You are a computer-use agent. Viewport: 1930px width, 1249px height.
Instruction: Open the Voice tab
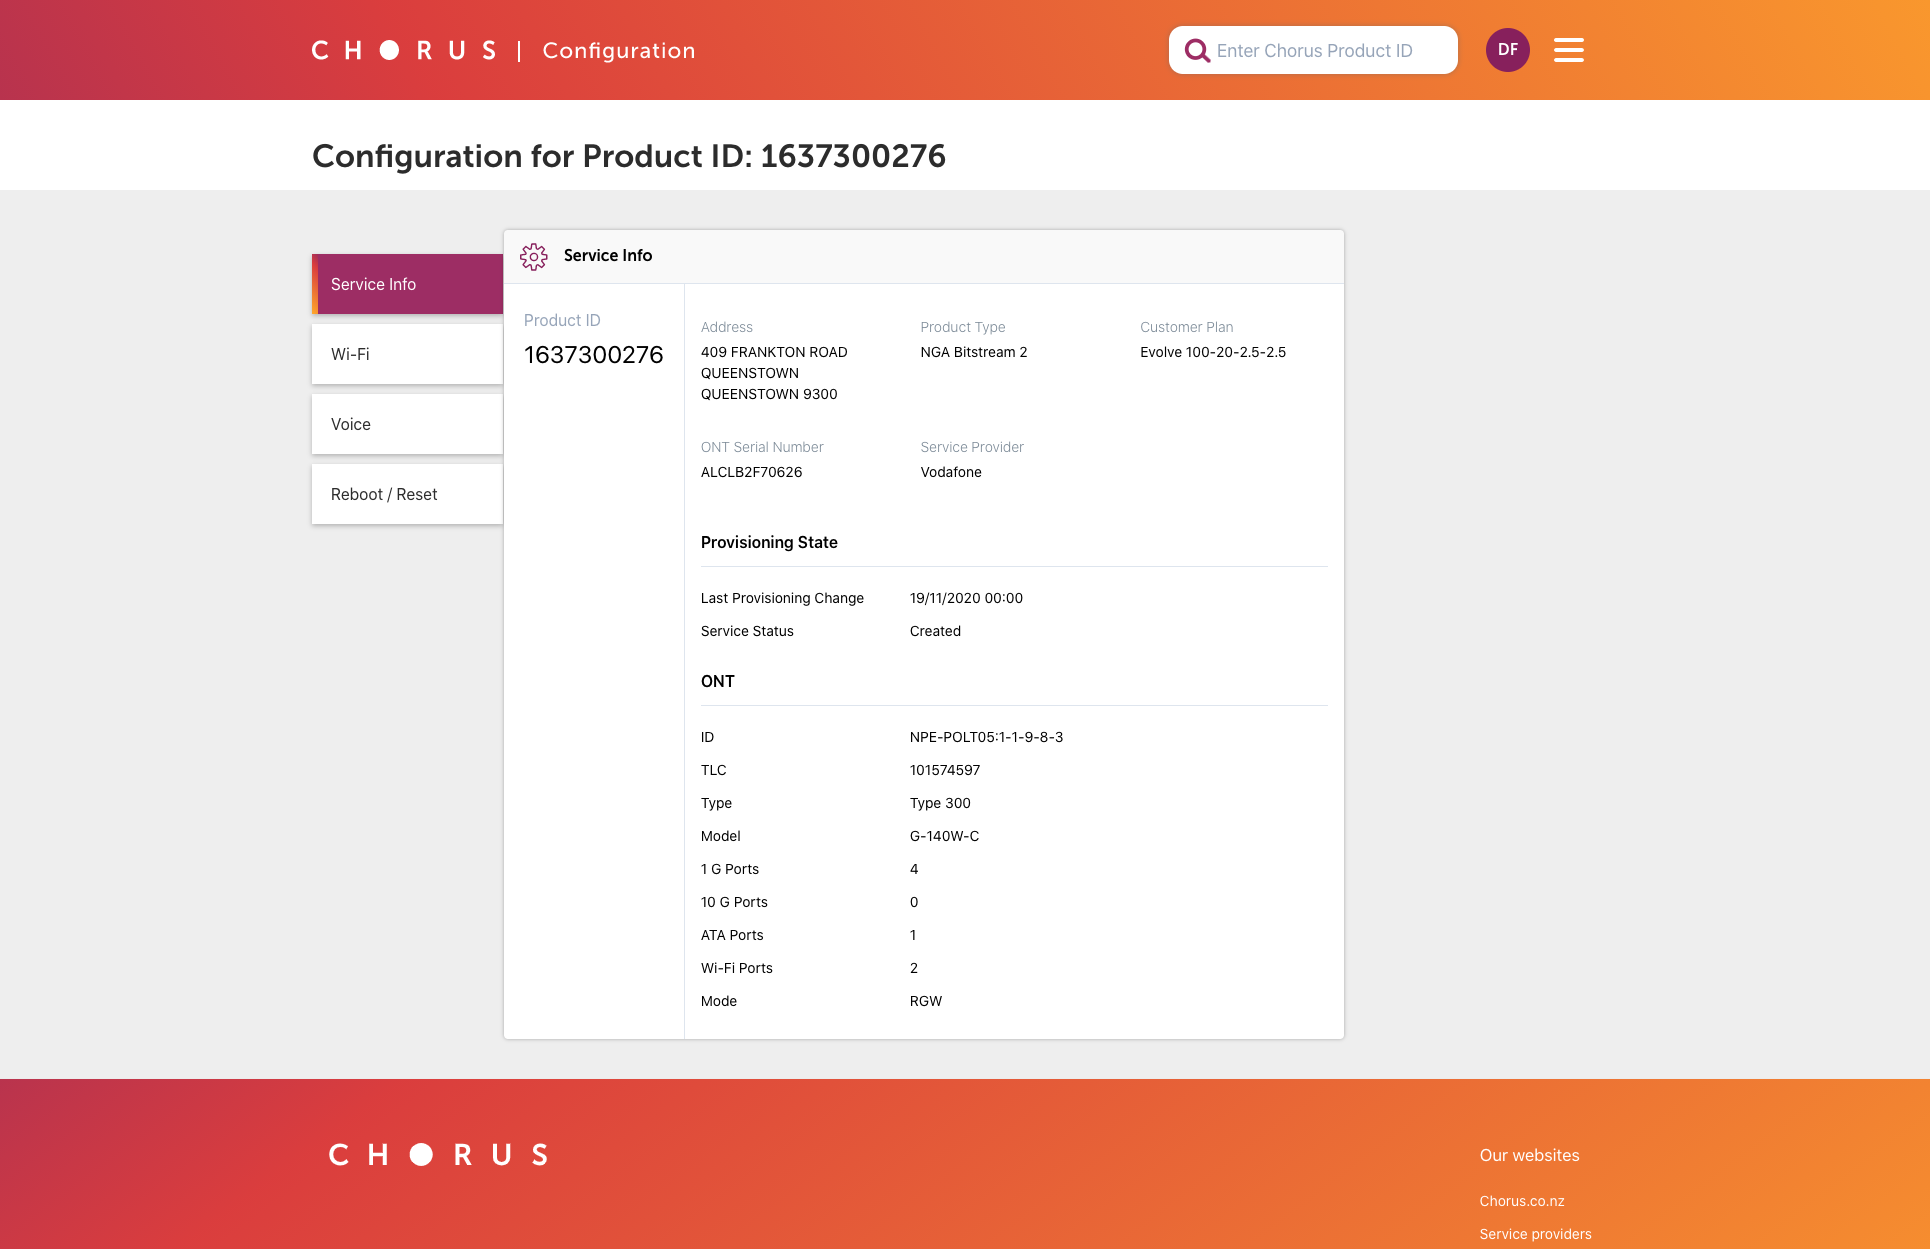coord(407,424)
